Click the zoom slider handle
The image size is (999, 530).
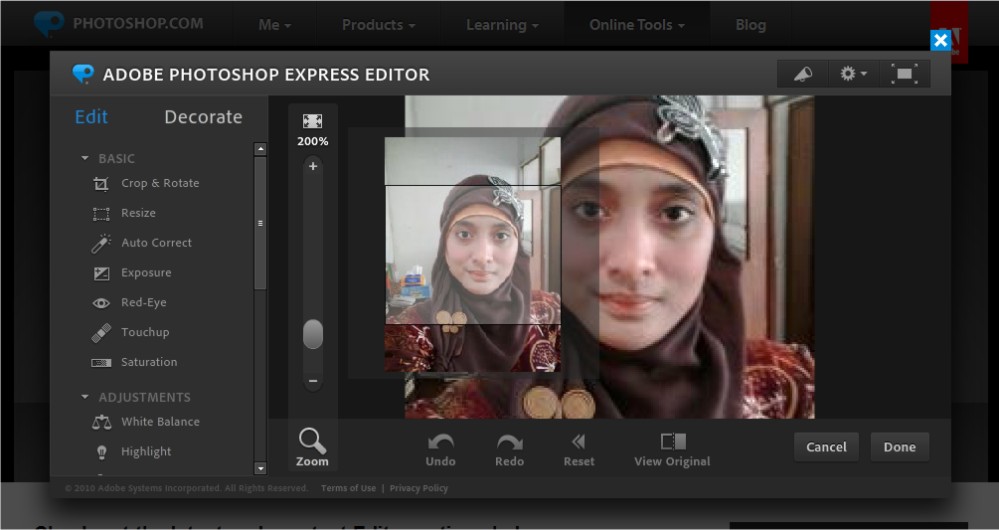coord(313,334)
